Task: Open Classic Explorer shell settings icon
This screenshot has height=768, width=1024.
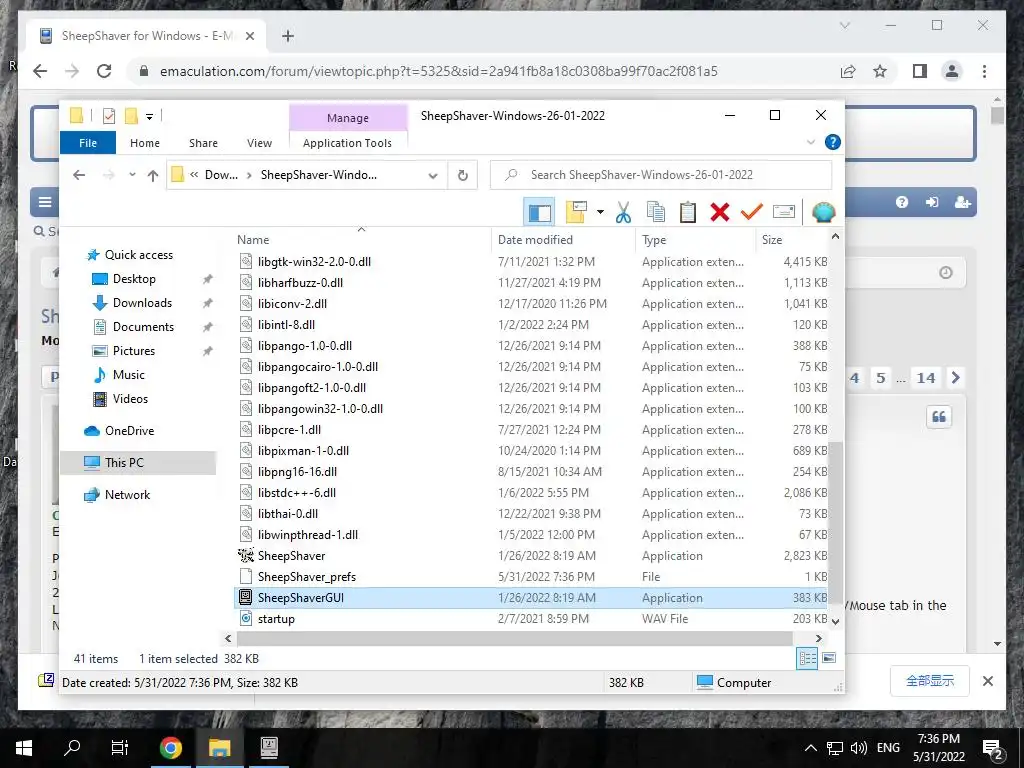Action: point(824,212)
